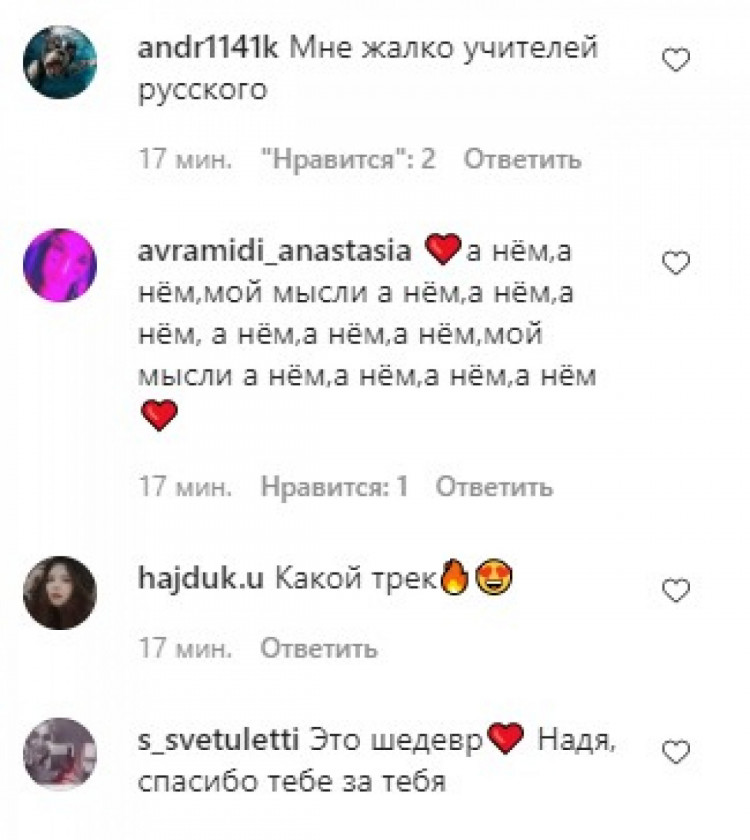Show who liked via Нравится: 1
The image size is (750, 840).
coord(334,487)
